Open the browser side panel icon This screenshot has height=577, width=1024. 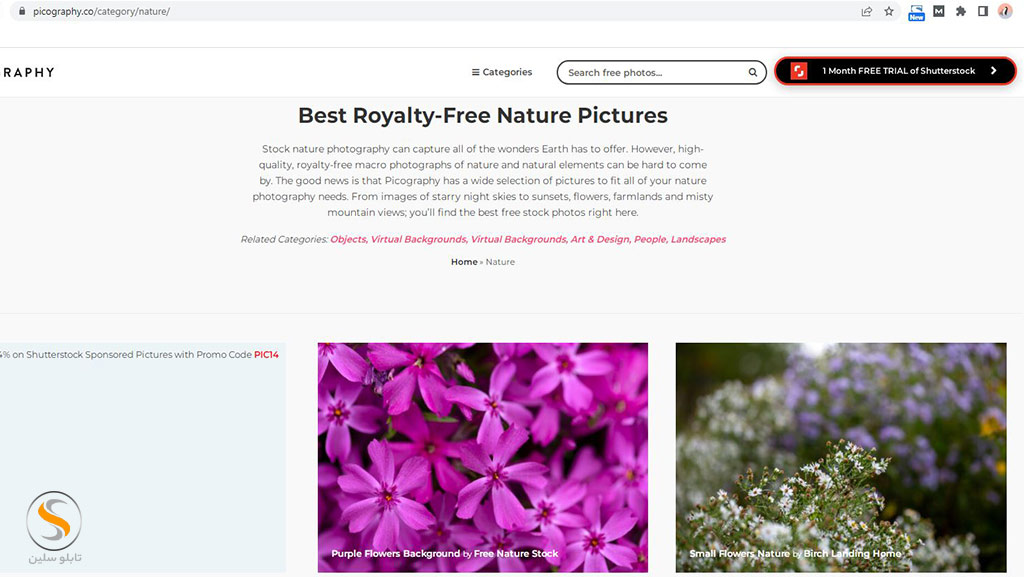coord(983,12)
